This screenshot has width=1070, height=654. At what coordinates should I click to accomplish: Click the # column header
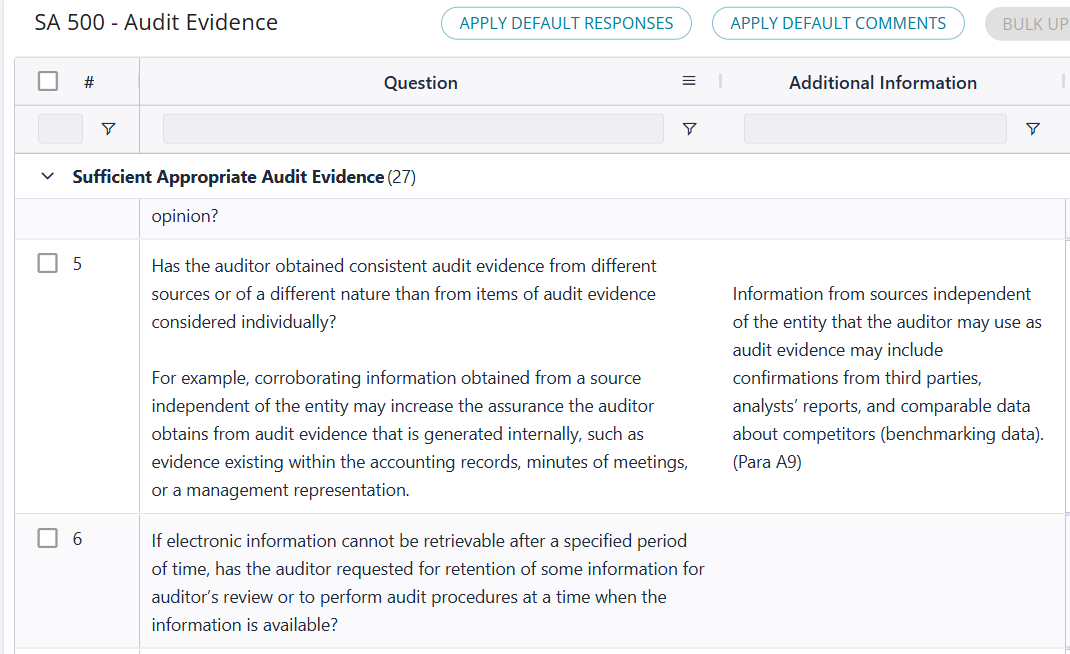click(x=89, y=83)
